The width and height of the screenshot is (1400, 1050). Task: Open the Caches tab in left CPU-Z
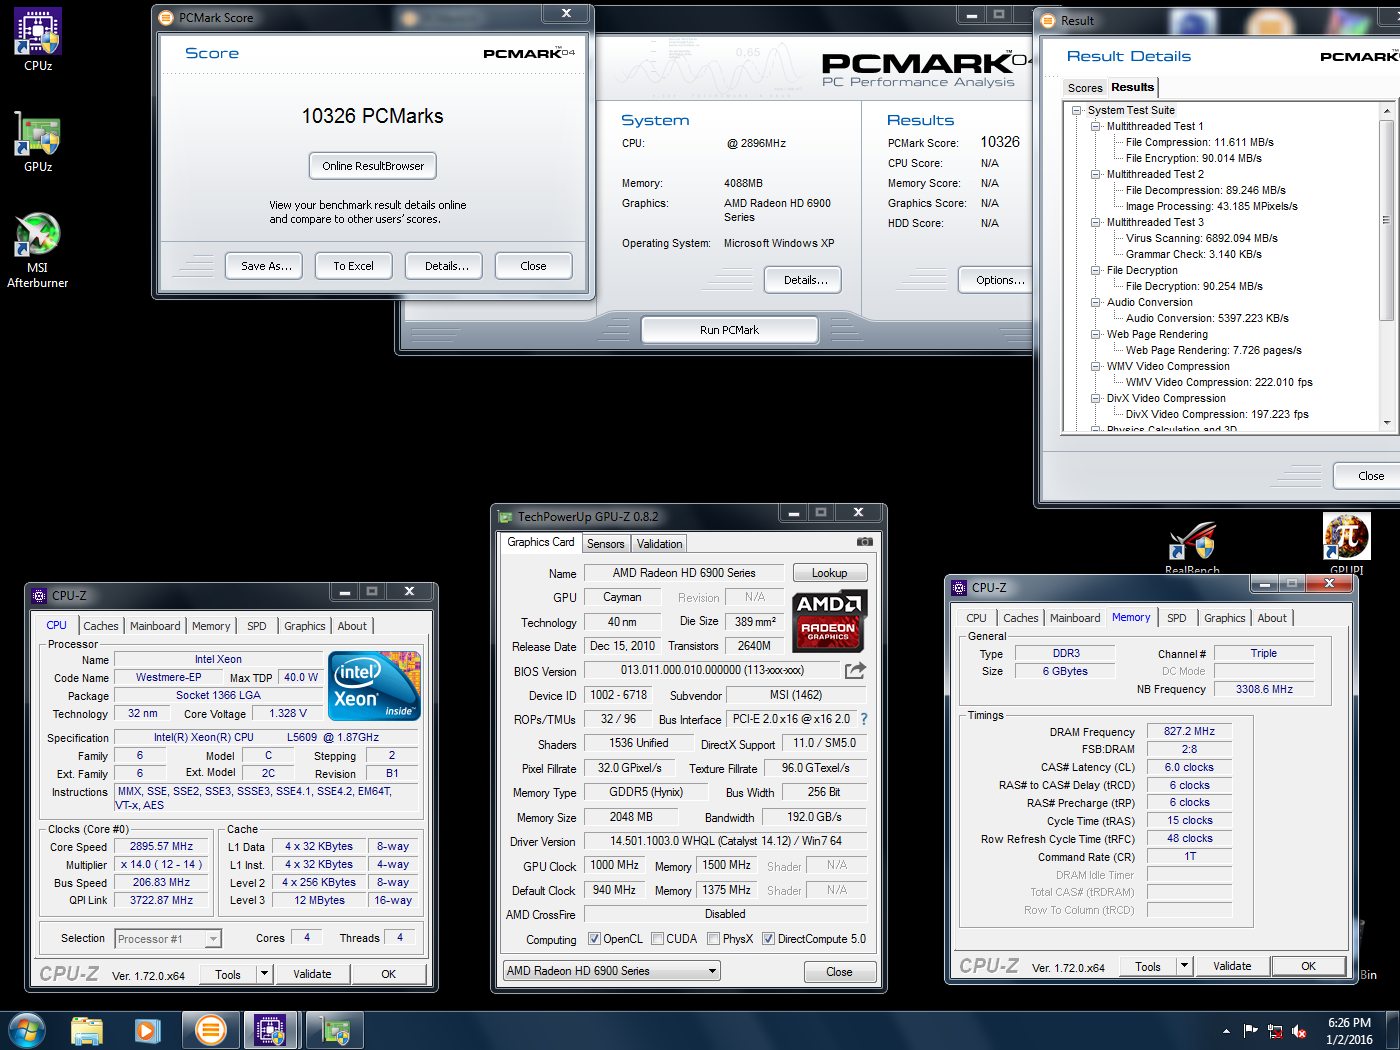tap(100, 626)
